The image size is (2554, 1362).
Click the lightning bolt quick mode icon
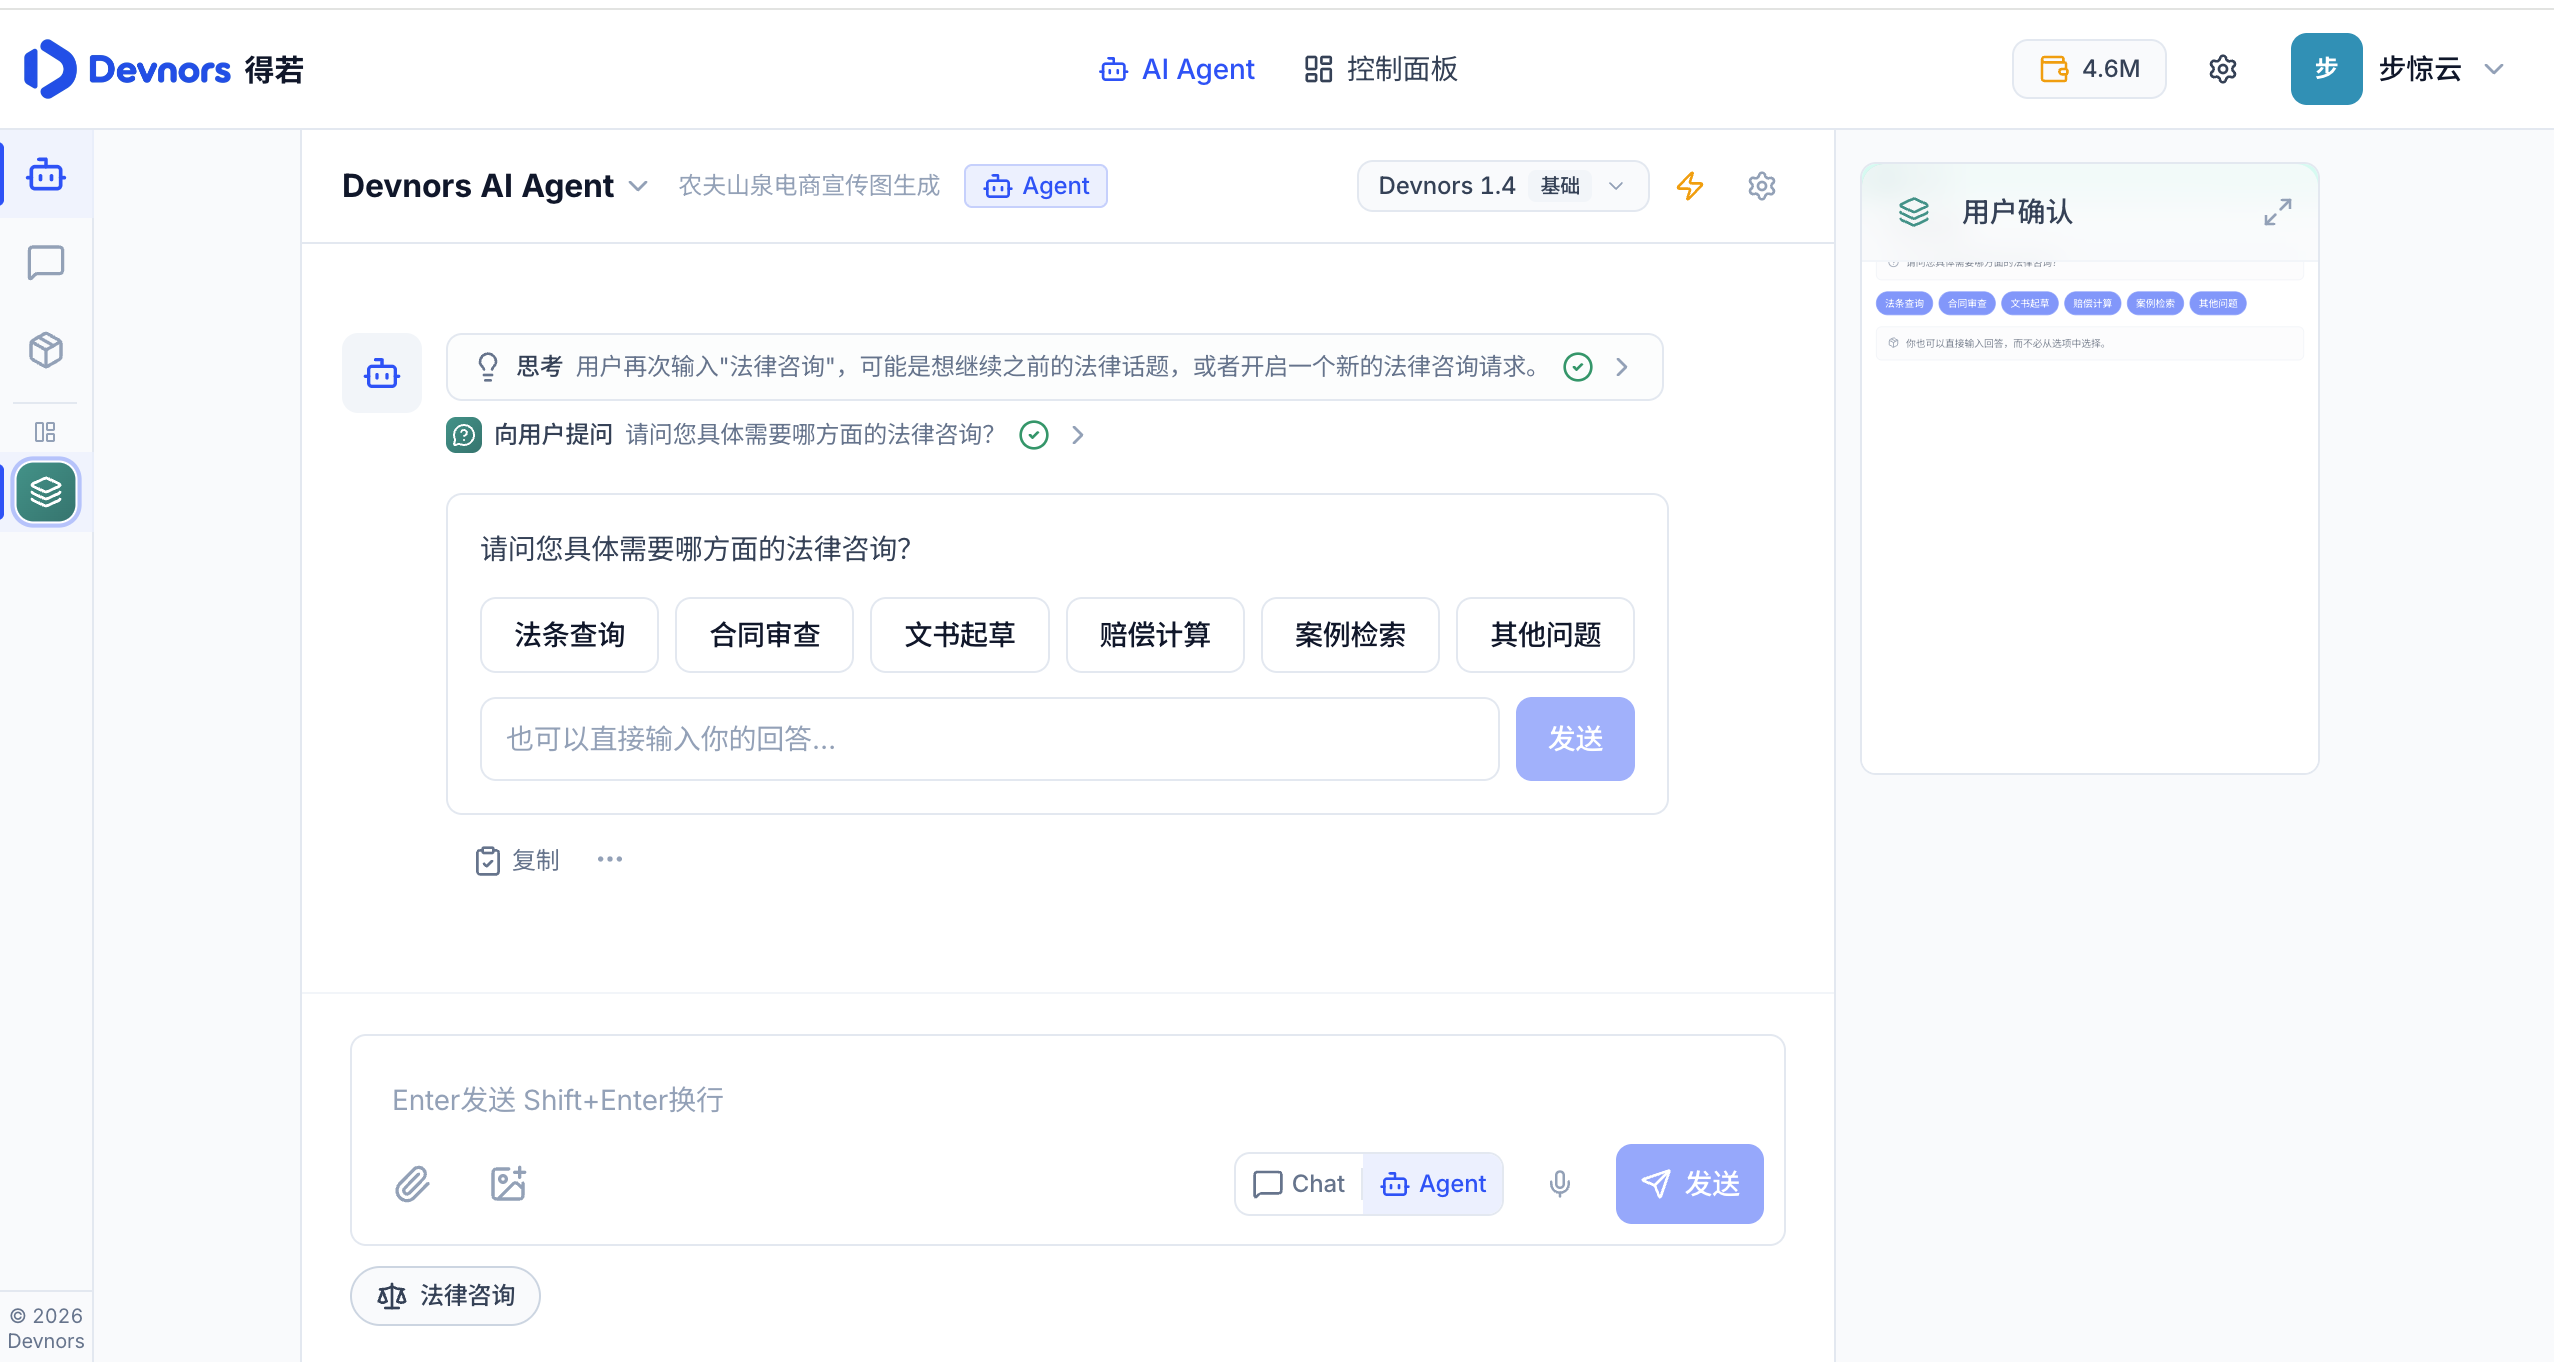pyautogui.click(x=1690, y=186)
